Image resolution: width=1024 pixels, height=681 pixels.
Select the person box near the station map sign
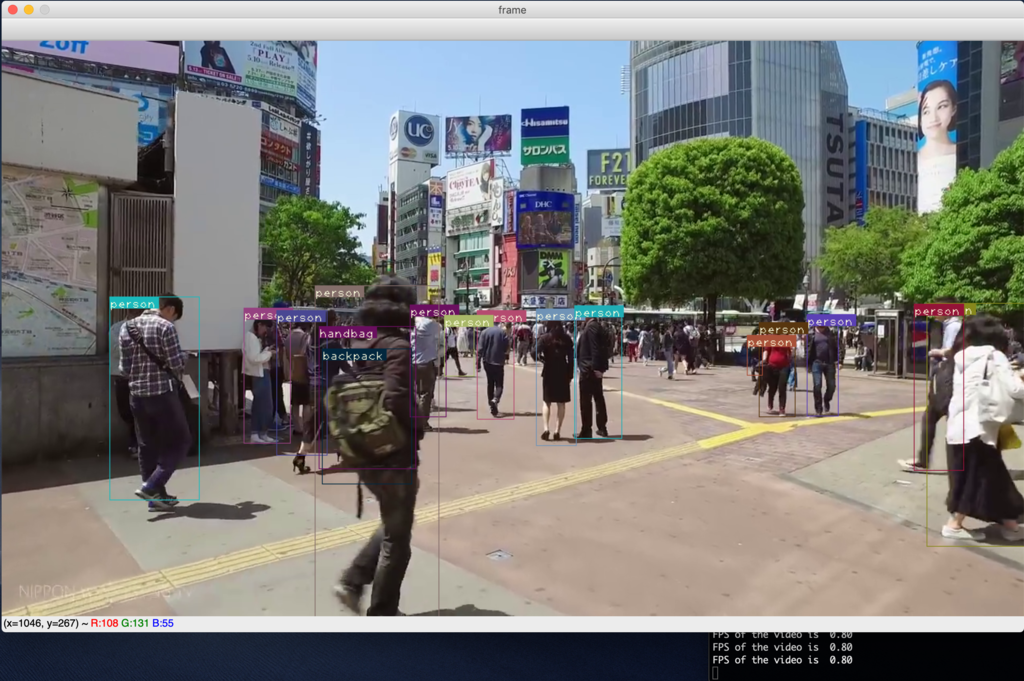(153, 400)
